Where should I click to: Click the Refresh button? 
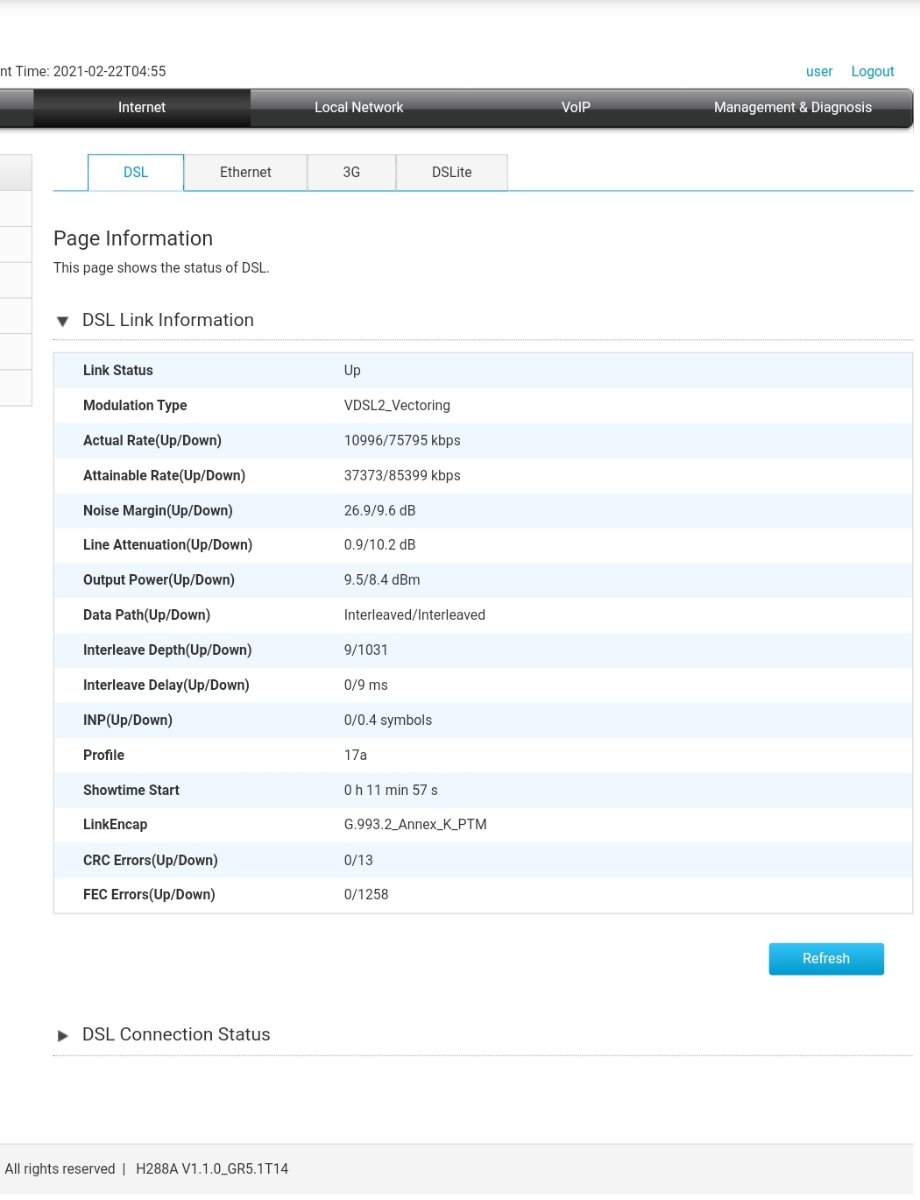point(826,959)
